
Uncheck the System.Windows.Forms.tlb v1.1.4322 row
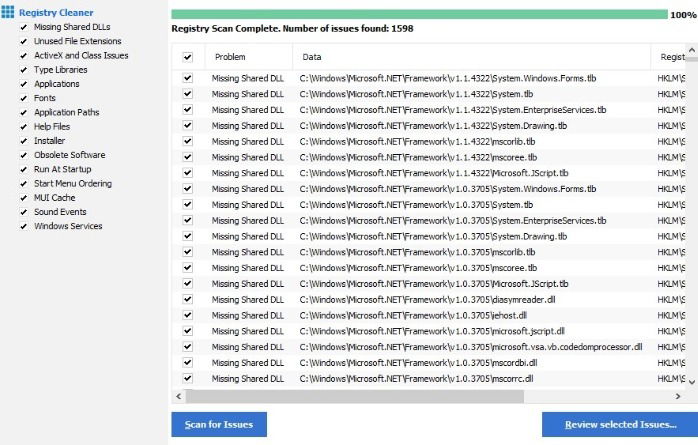[x=187, y=78]
